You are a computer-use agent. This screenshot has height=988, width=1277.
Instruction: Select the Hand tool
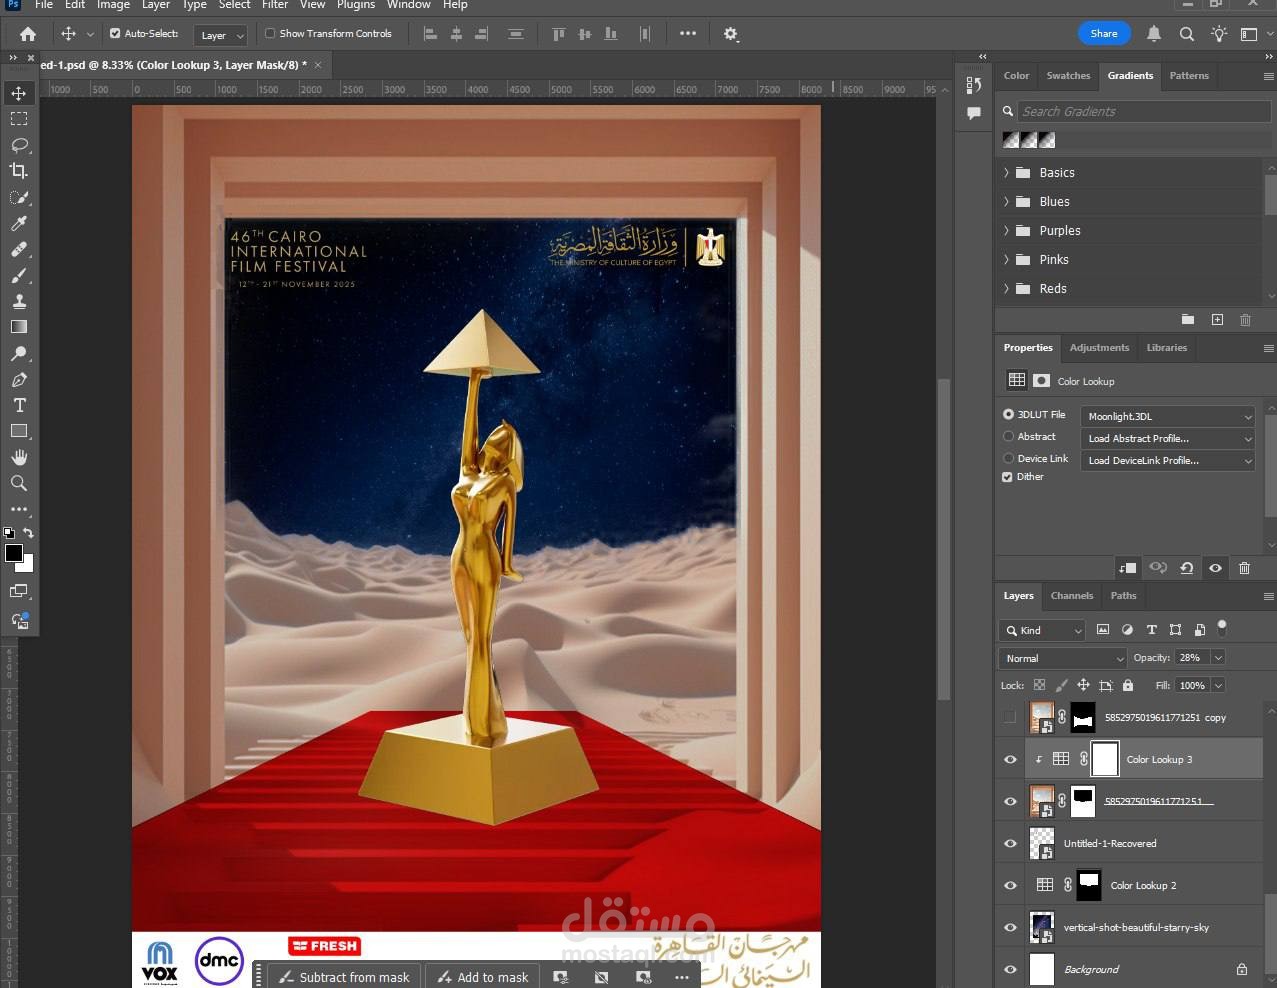[19, 457]
